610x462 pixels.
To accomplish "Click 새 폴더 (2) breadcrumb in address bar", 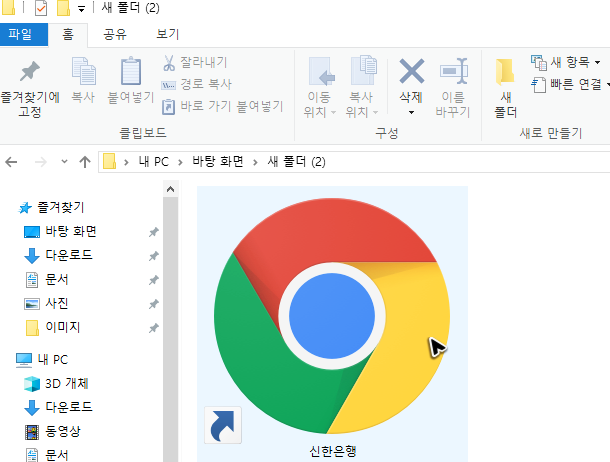I will pos(296,162).
